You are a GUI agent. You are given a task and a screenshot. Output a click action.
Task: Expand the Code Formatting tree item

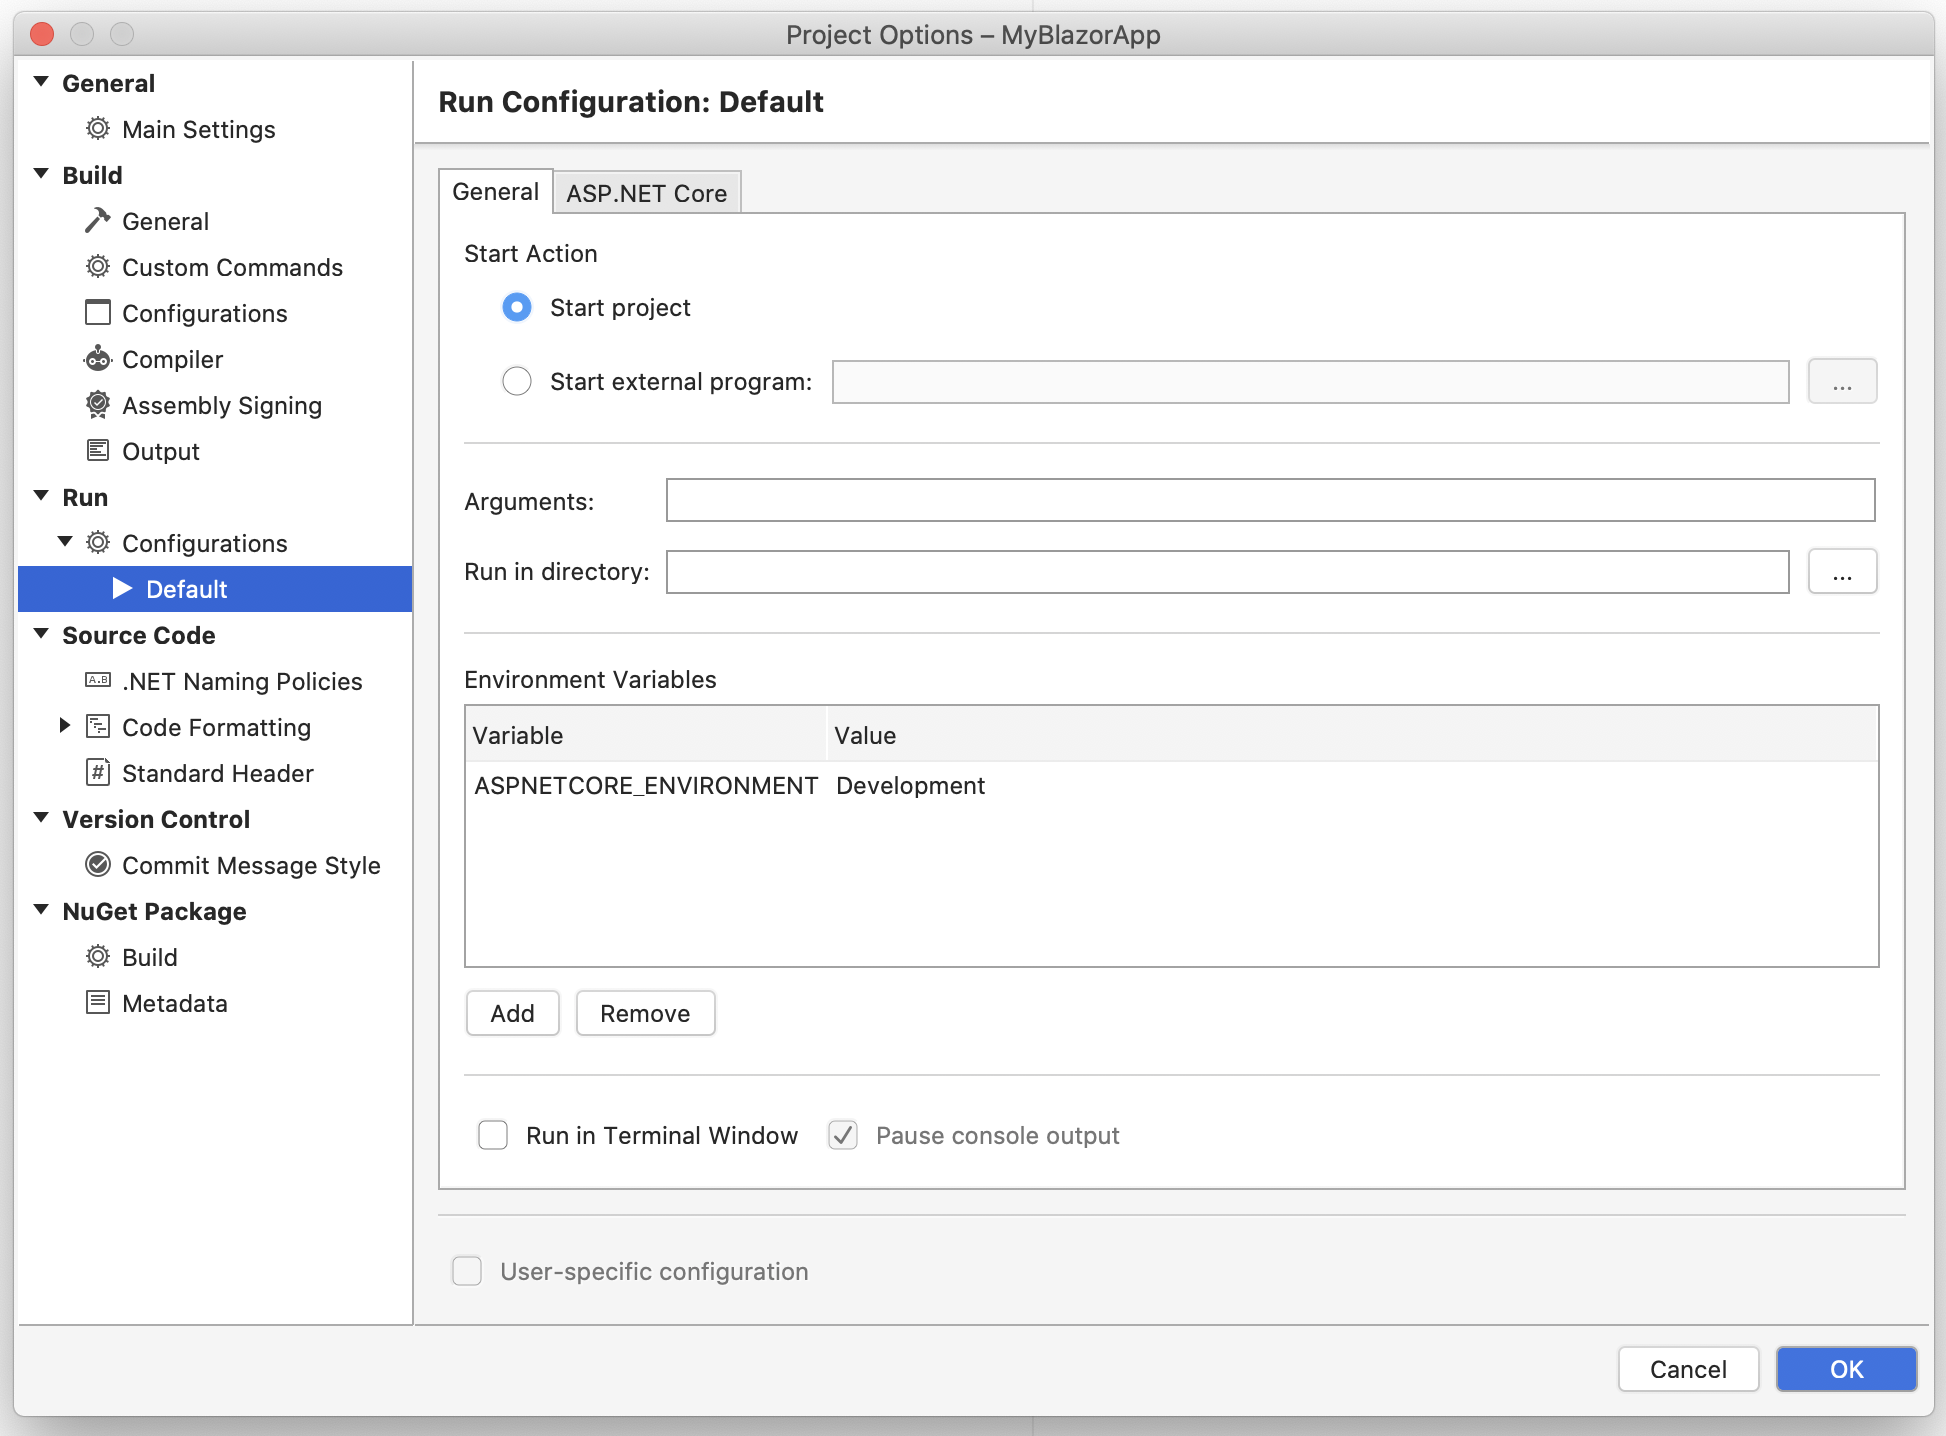[64, 725]
